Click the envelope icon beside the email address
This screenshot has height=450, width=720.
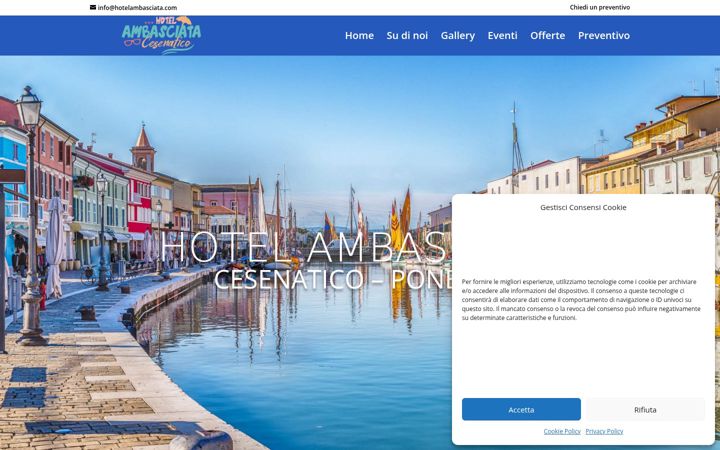point(93,7)
